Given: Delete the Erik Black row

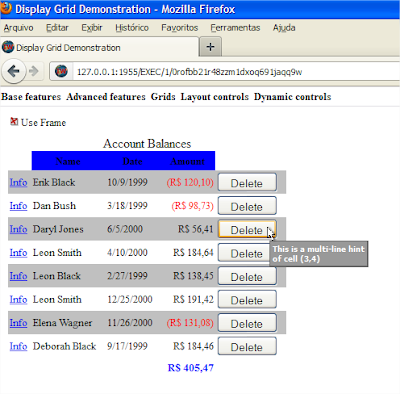Looking at the screenshot, I should point(247,182).
